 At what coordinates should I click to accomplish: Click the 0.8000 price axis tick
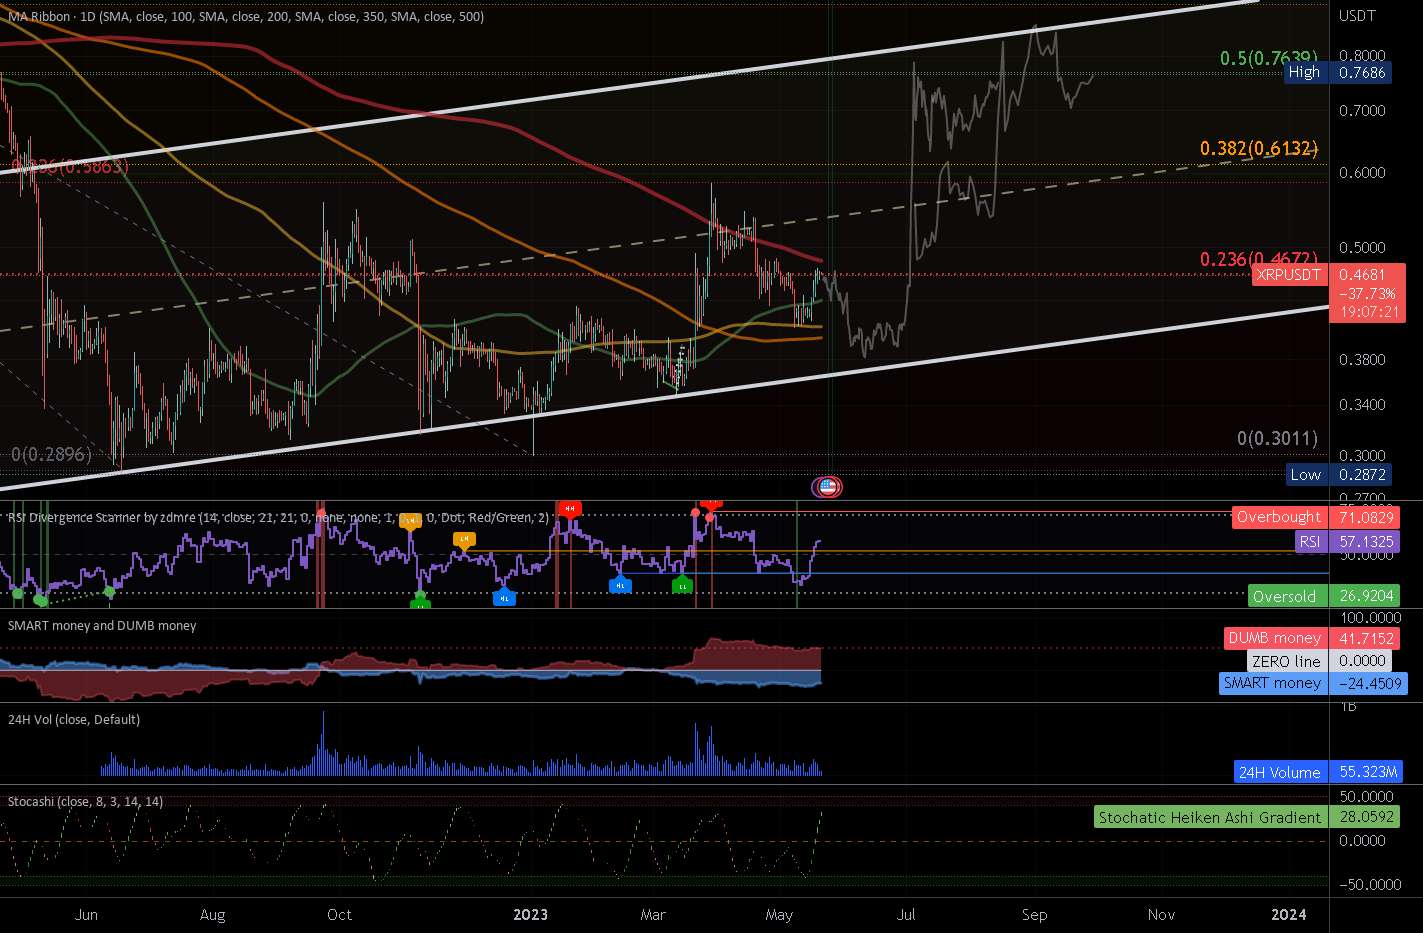(x=1362, y=56)
